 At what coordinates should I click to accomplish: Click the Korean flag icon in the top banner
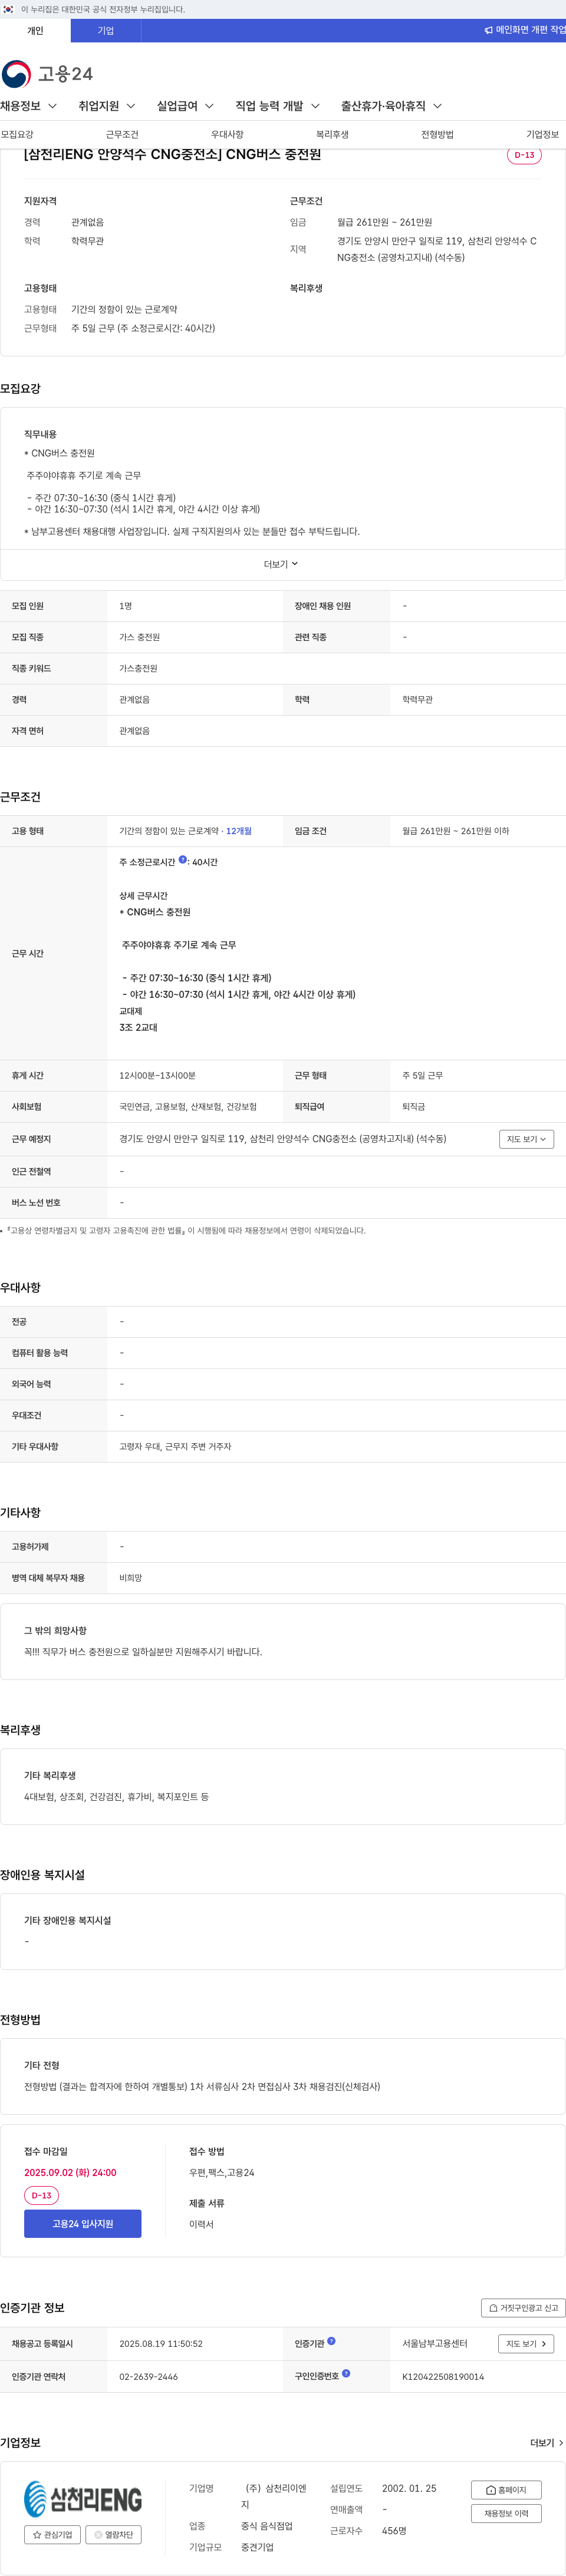coord(8,9)
